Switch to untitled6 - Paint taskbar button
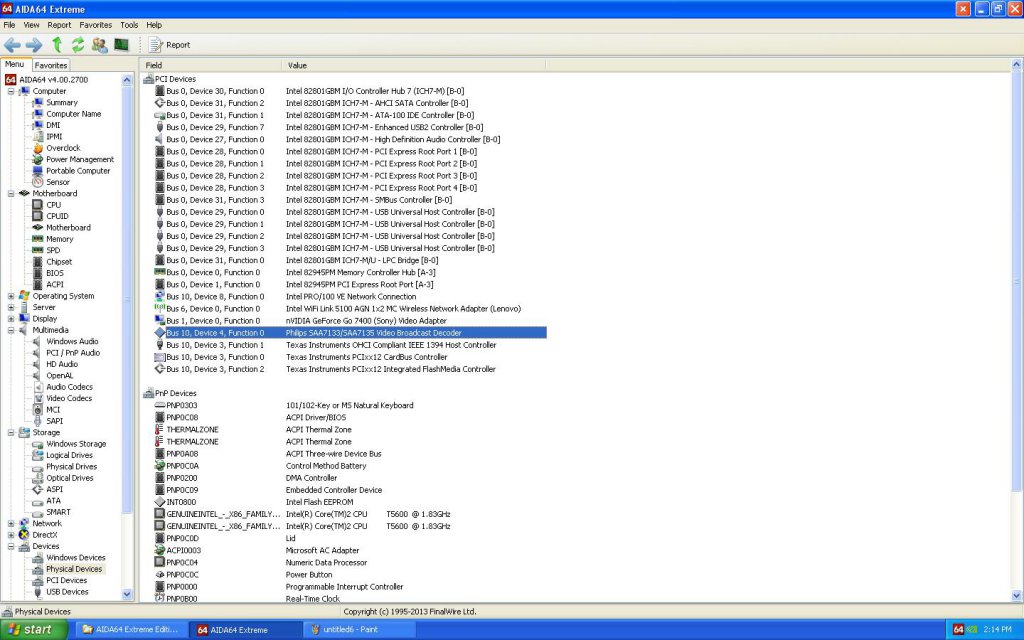Image resolution: width=1024 pixels, height=640 pixels. [x=359, y=630]
